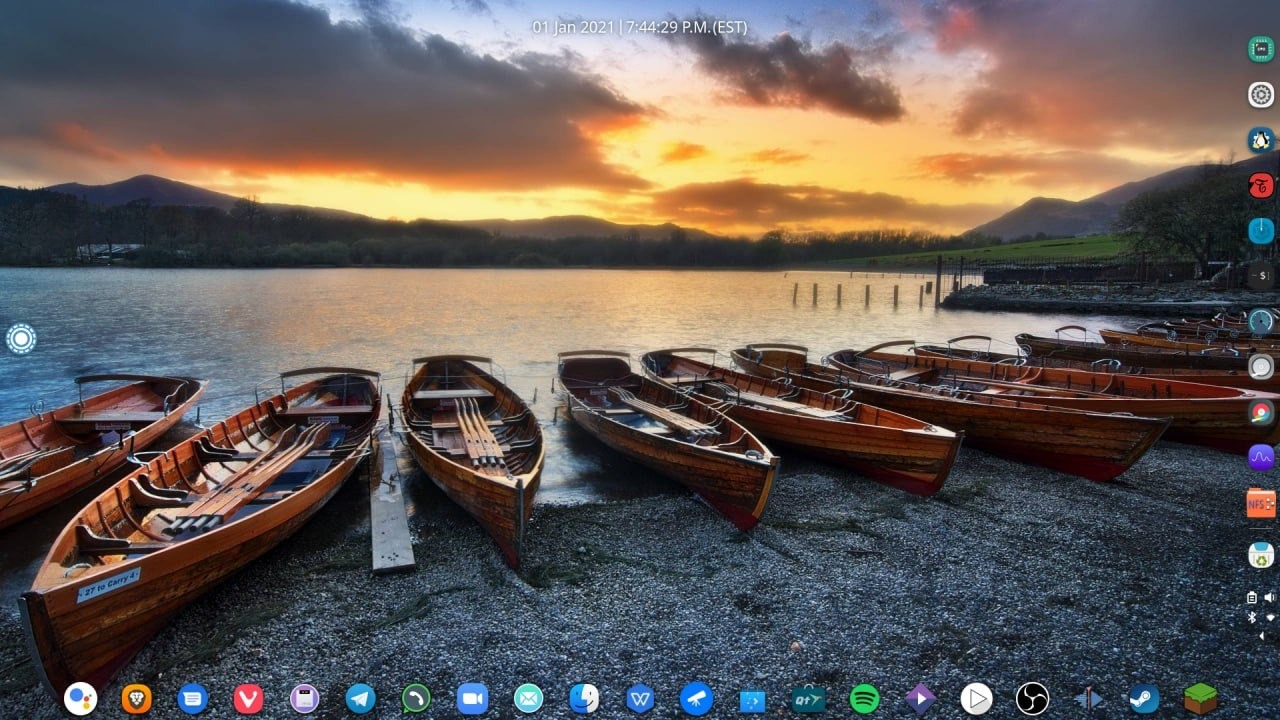Open system settings gear in side panel
This screenshot has height=720, width=1280.
point(1261,95)
